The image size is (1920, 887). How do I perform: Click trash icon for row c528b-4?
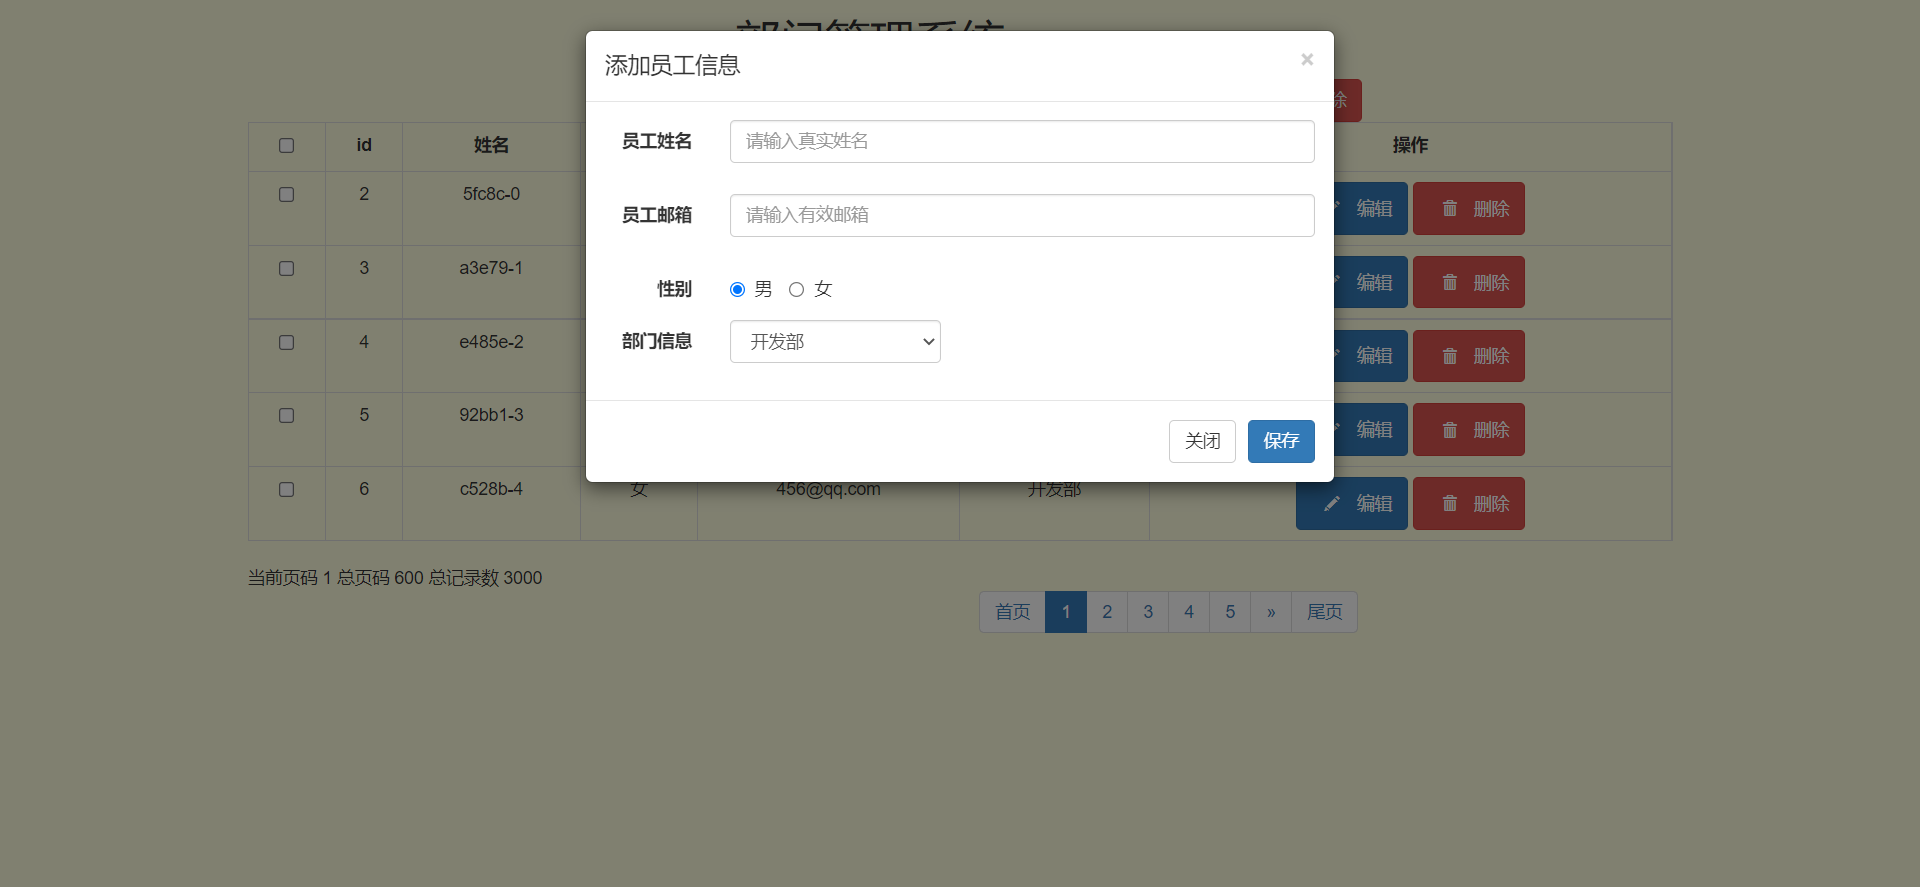(x=1449, y=503)
